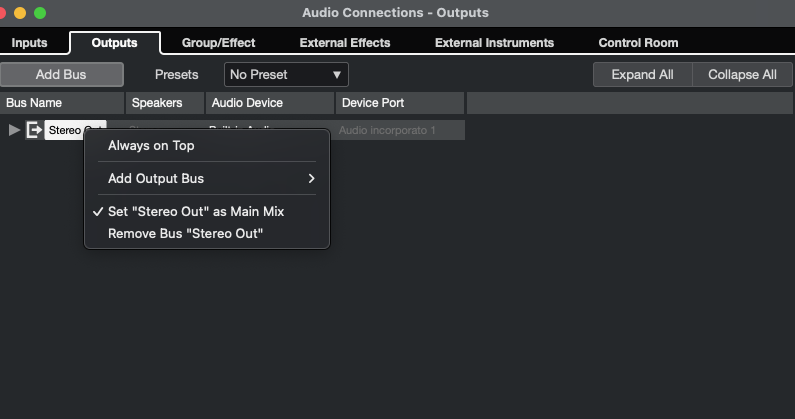795x419 pixels.
Task: Click the Device Port column header
Action: [372, 103]
